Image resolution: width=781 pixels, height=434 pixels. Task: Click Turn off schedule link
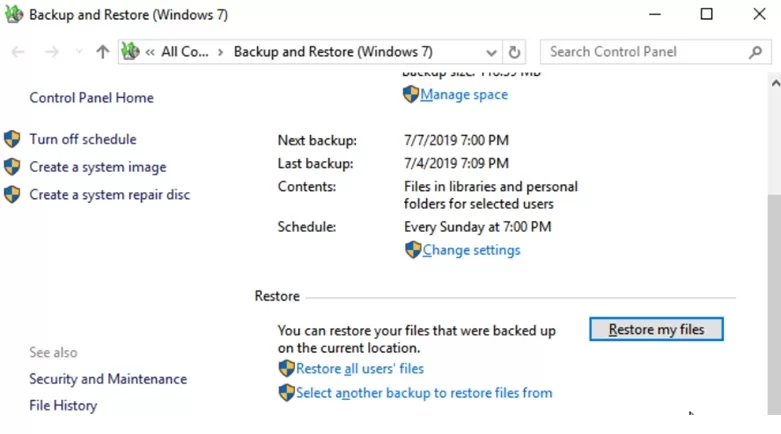(x=83, y=139)
